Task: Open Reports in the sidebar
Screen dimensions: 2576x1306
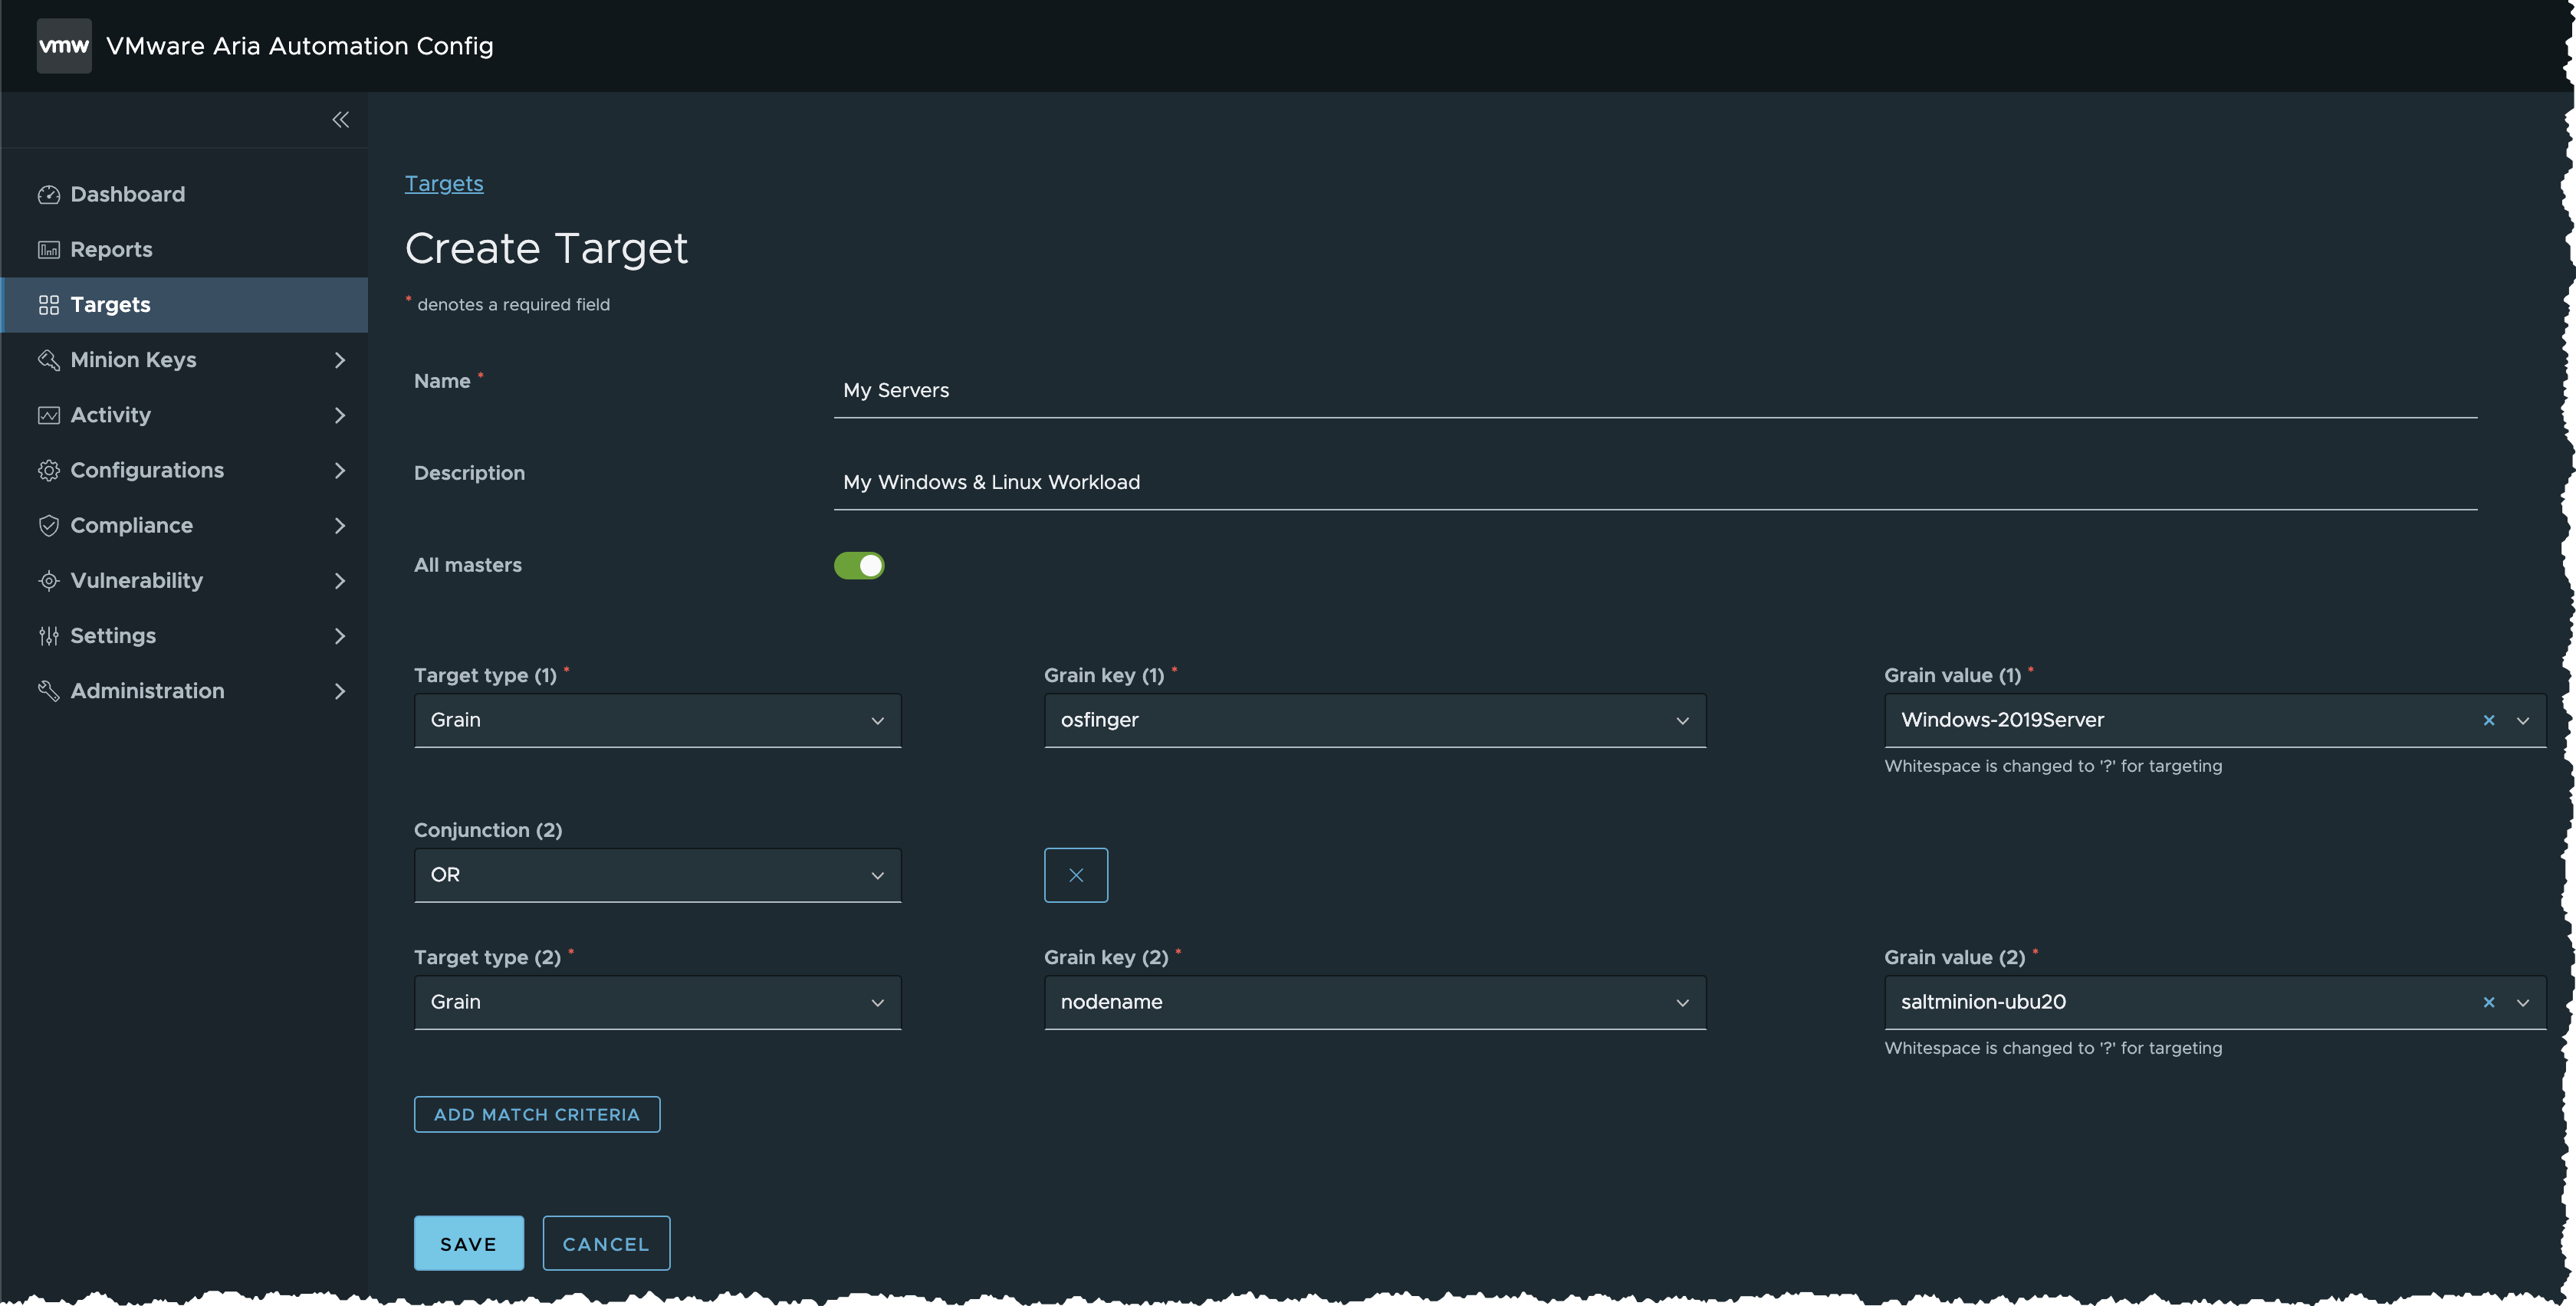Action: pyautogui.click(x=185, y=250)
